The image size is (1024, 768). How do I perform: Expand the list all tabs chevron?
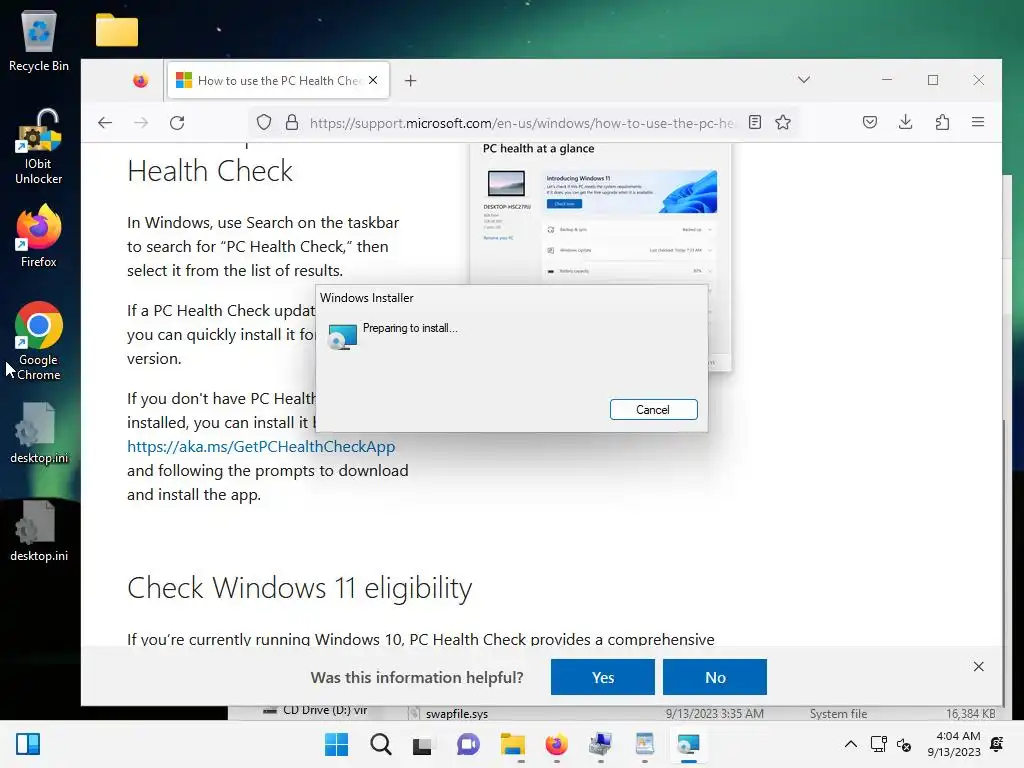(804, 80)
